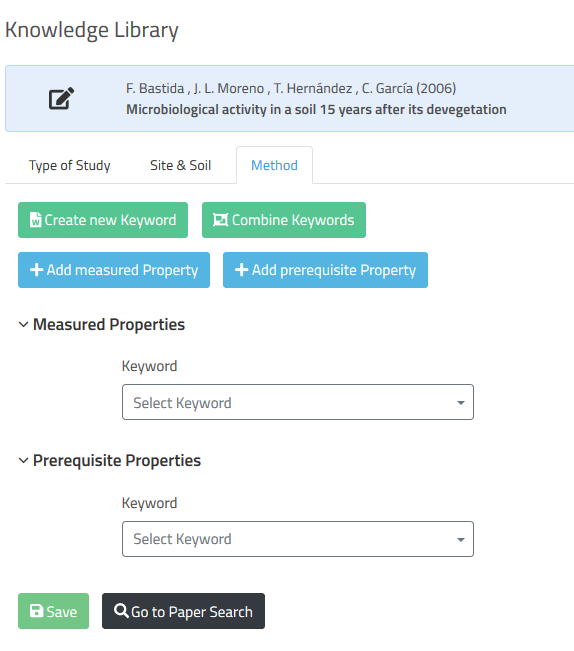Viewport: 574px width, 651px height.
Task: Click the magnifier icon on Go to Paper Search
Action: [x=121, y=611]
